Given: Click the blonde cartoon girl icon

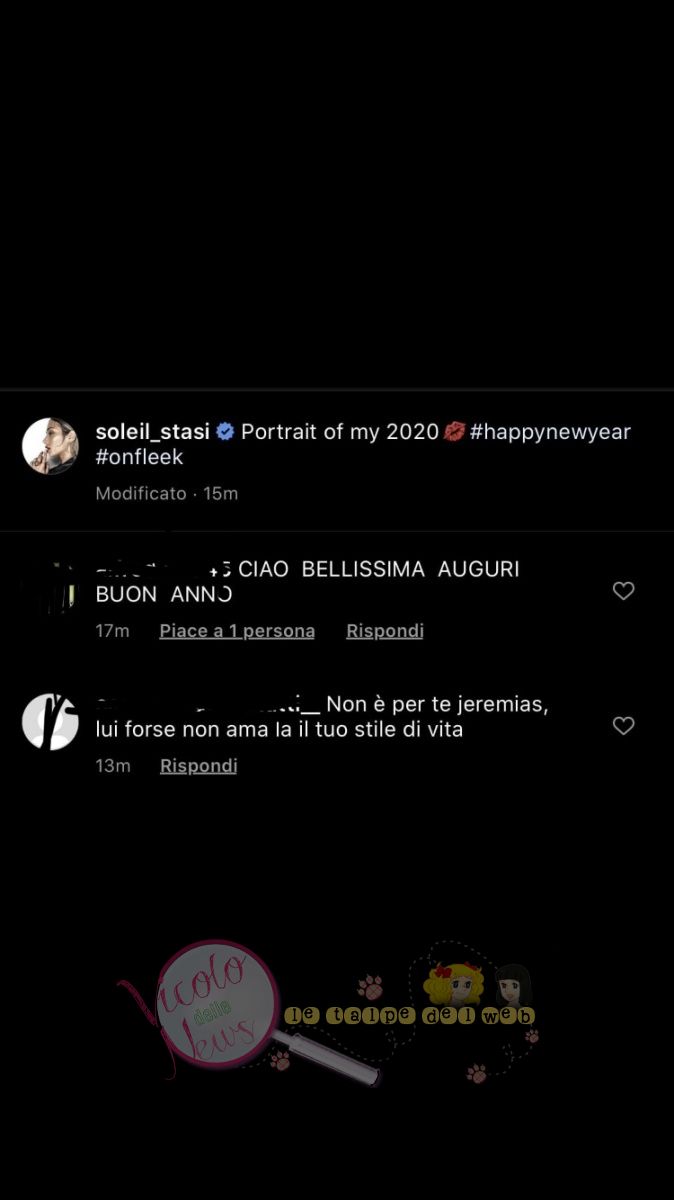Looking at the screenshot, I should pos(454,984).
